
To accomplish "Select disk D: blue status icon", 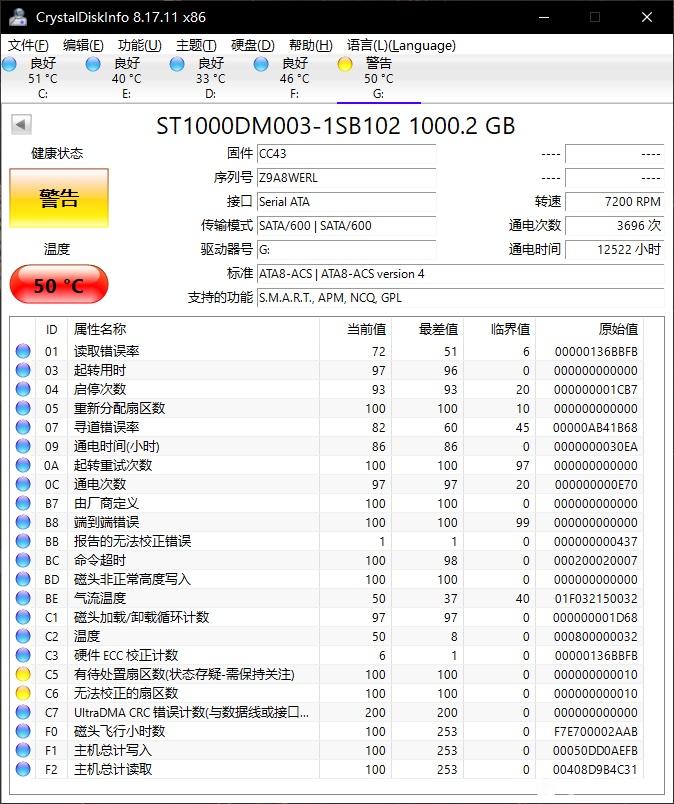I will click(177, 65).
